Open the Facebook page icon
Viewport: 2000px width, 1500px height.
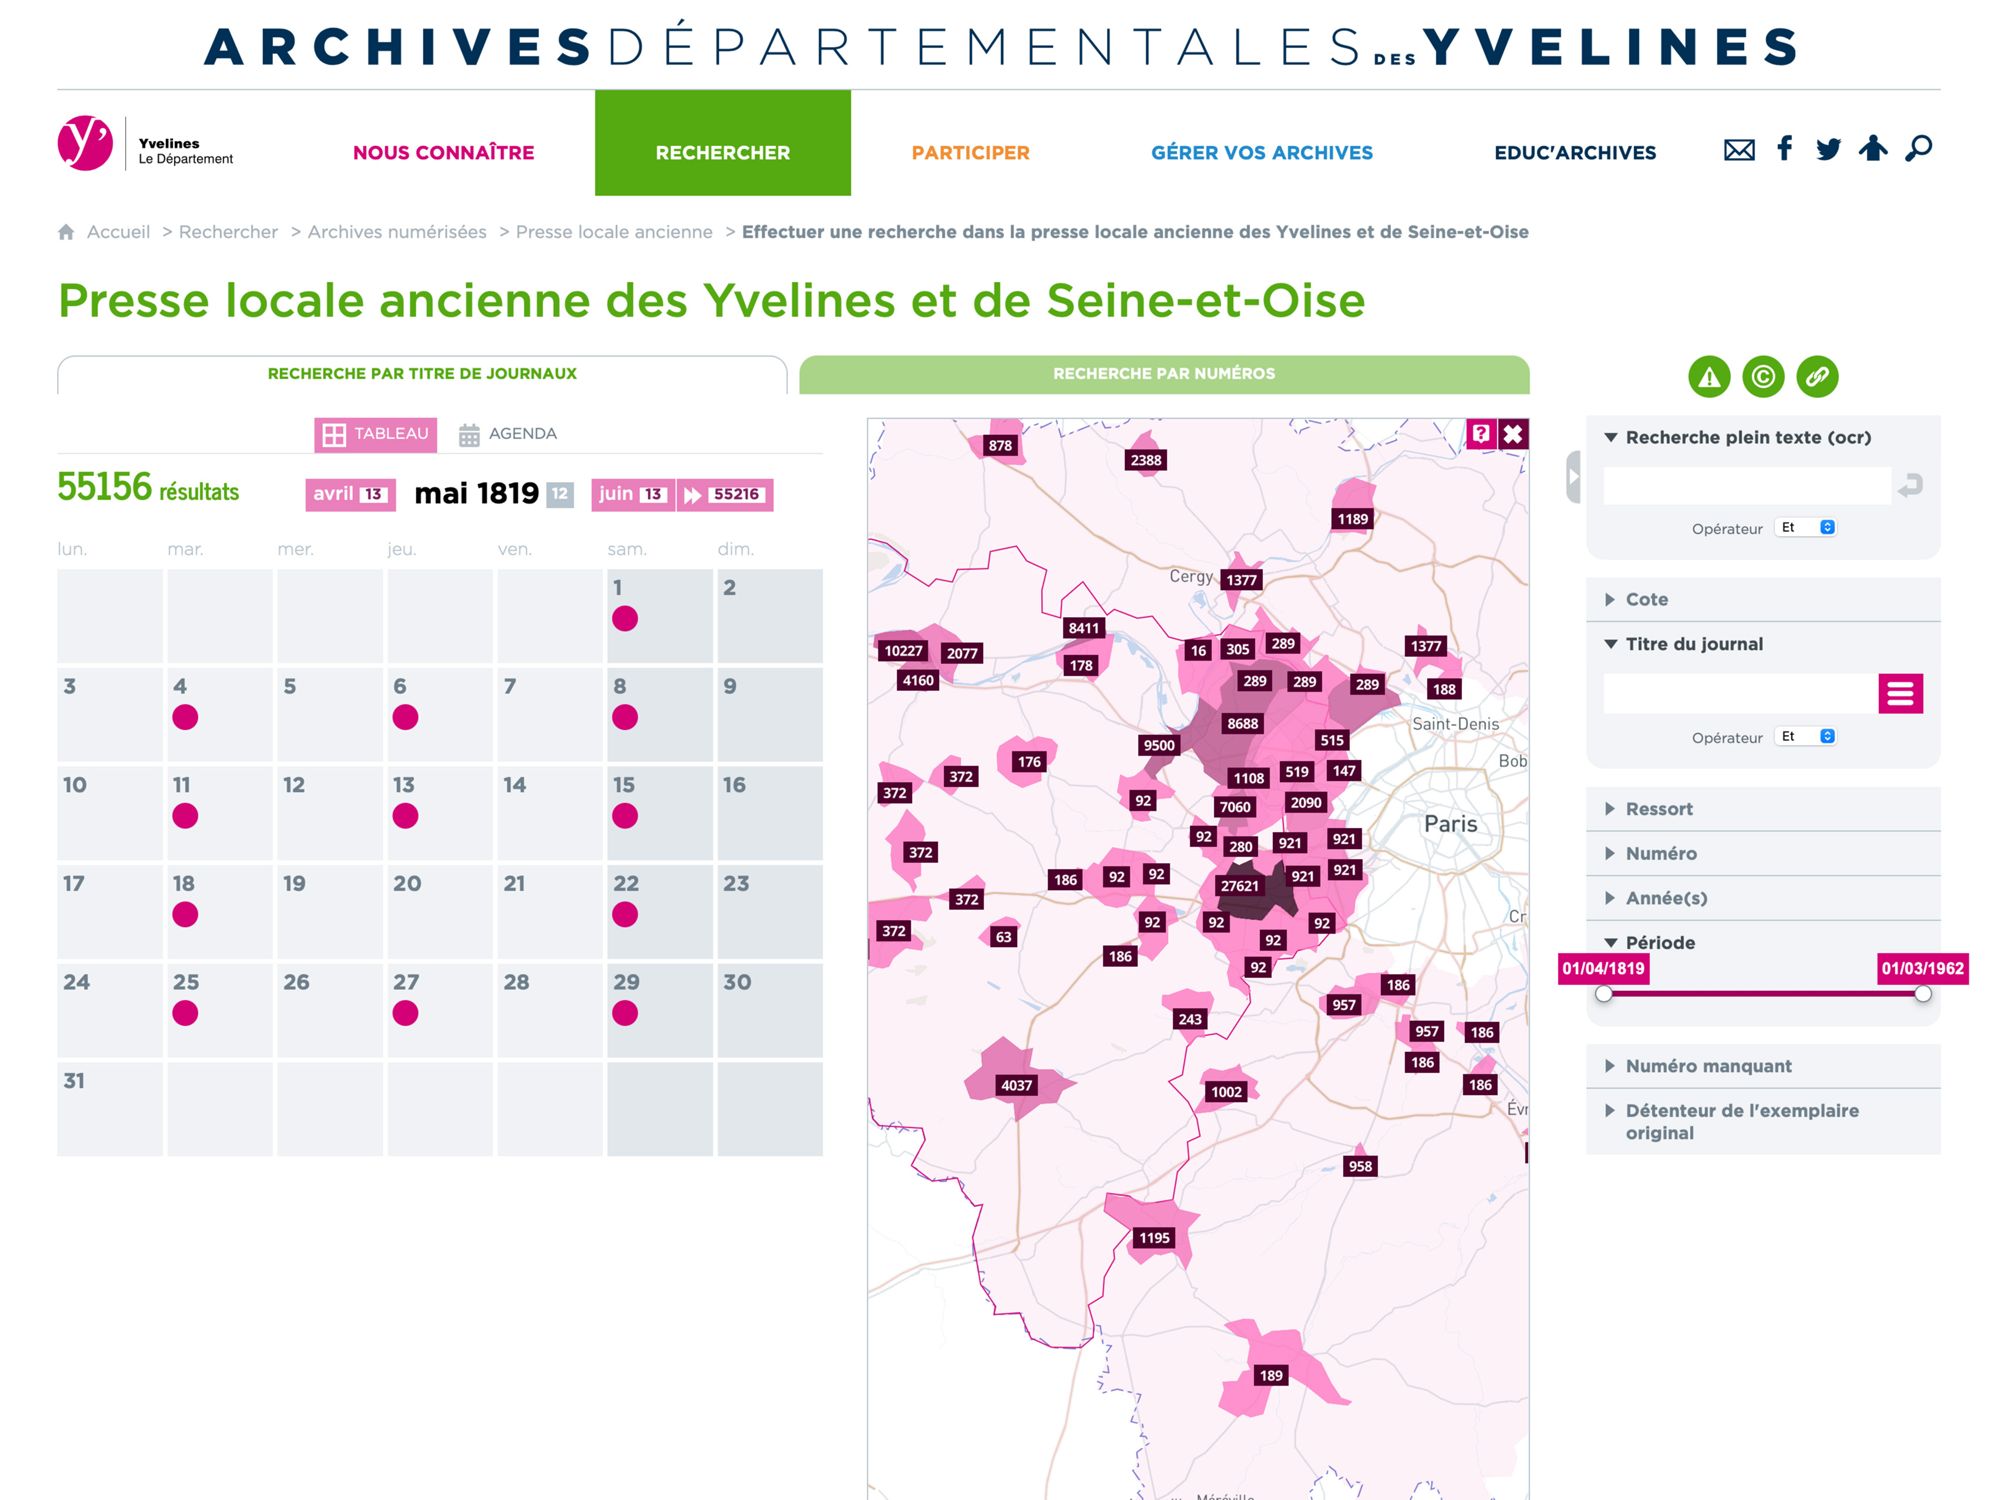pos(1784,149)
